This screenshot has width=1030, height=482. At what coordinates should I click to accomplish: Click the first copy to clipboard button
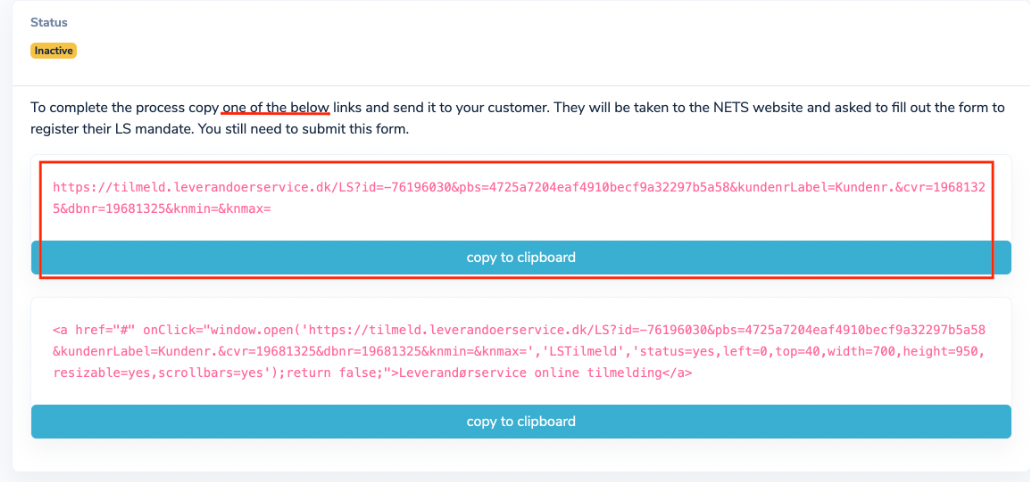pos(521,257)
